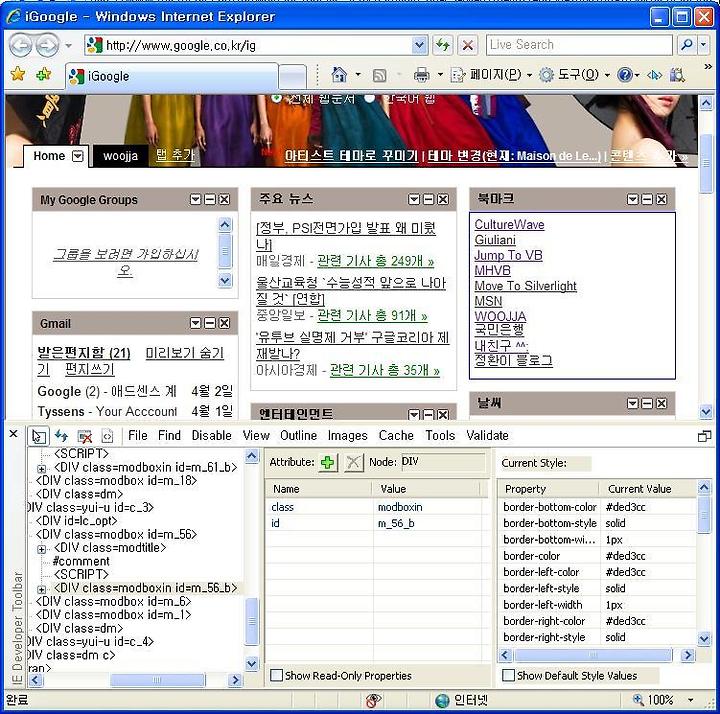Toggle Show Read-Only Properties checkbox
Screen dimensions: 720x714
coord(276,675)
